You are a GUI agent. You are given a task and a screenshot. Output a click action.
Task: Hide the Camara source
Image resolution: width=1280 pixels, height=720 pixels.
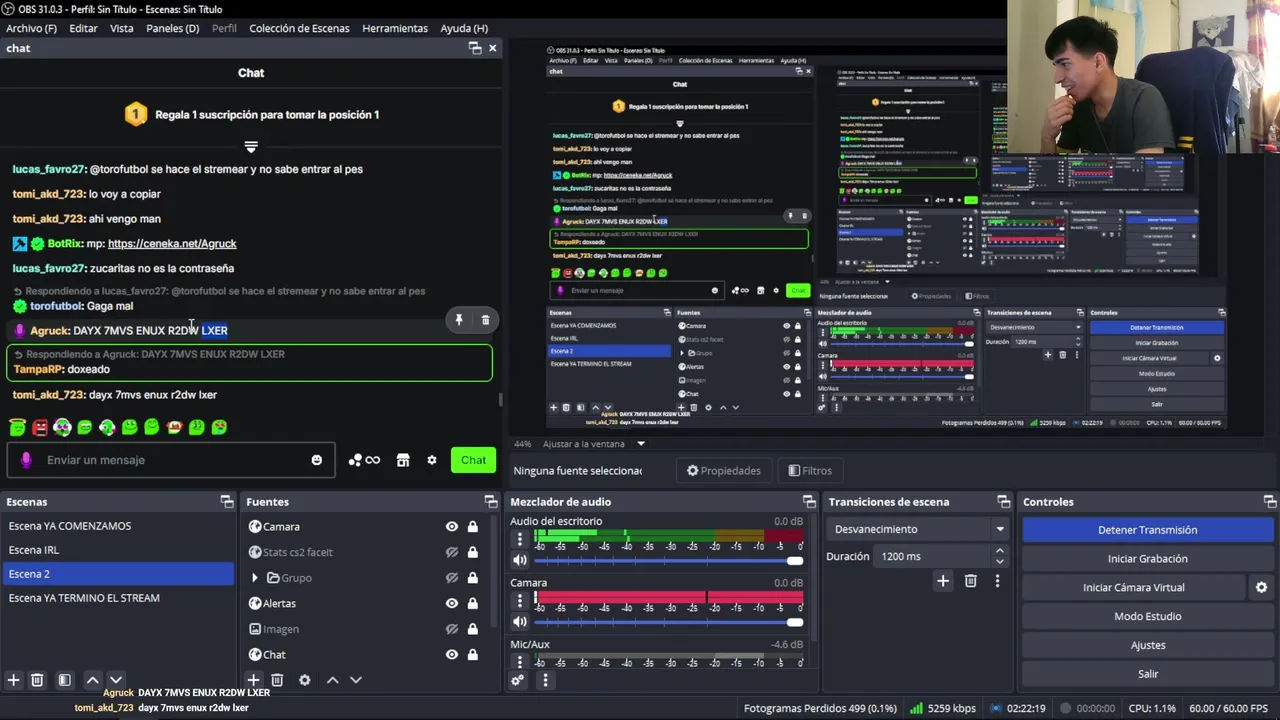452,527
